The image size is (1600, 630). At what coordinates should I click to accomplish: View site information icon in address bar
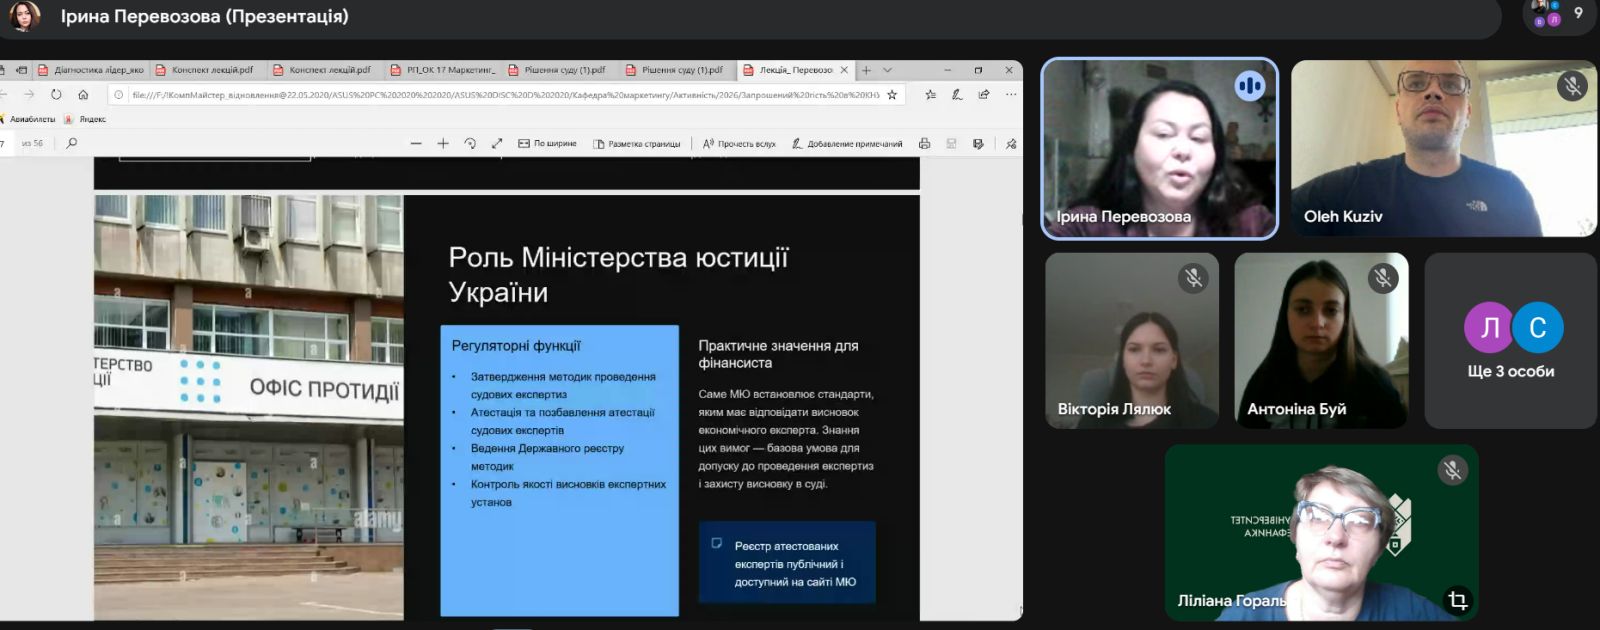(119, 94)
